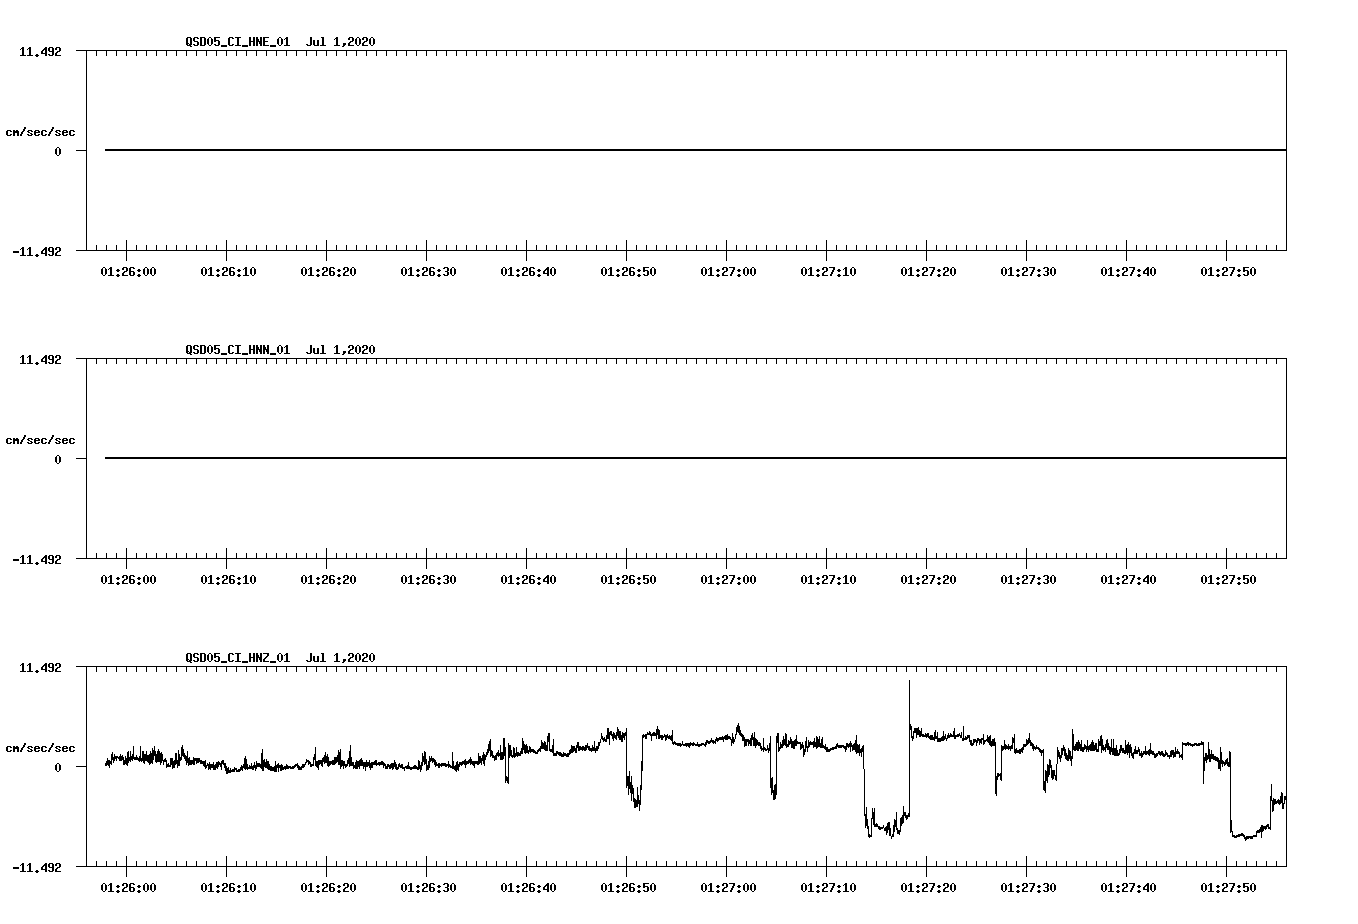
Task: Click 01:26:00 label under HNE plot
Action: point(128,271)
